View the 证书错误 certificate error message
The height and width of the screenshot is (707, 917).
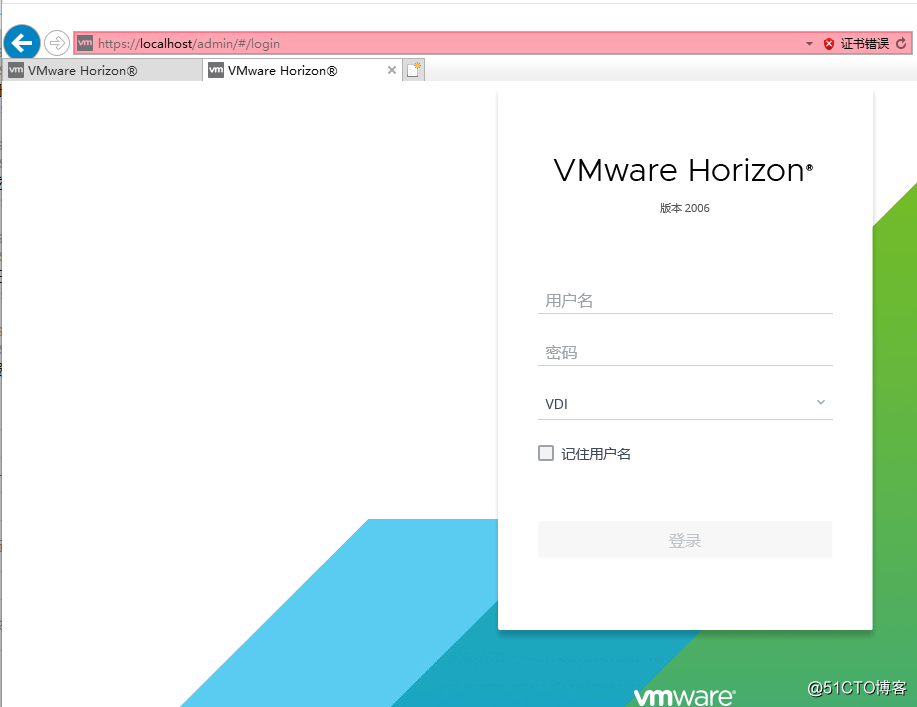[864, 43]
